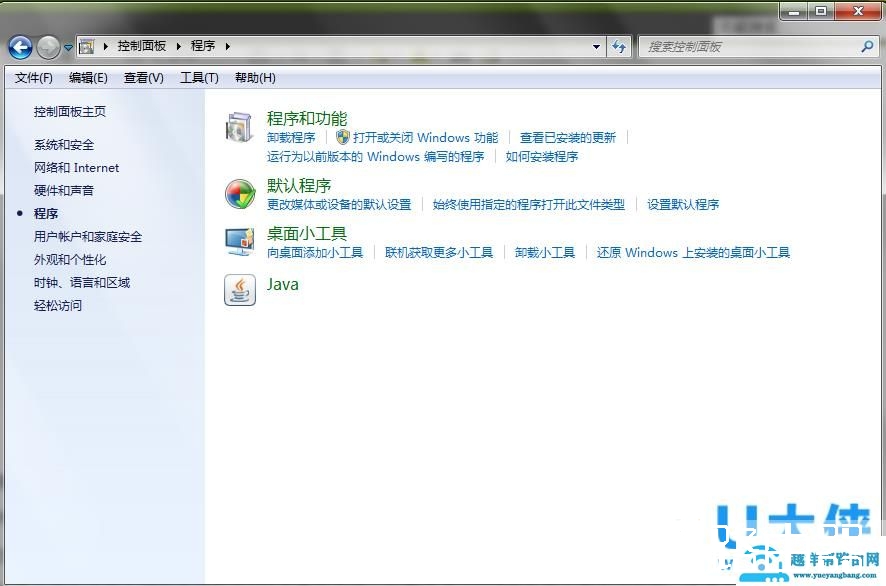Open the recent pages dropdown arrow
Screen dimensions: 886x586
coord(68,47)
